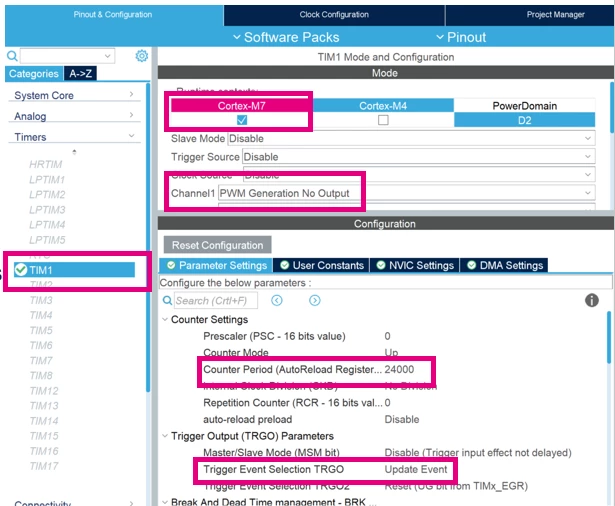Open the Clock Source dropdown

419,175
